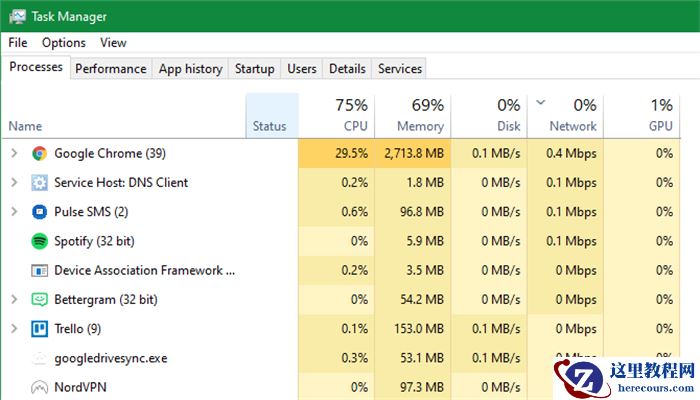Expand the Trello (9) process group

coord(14,329)
